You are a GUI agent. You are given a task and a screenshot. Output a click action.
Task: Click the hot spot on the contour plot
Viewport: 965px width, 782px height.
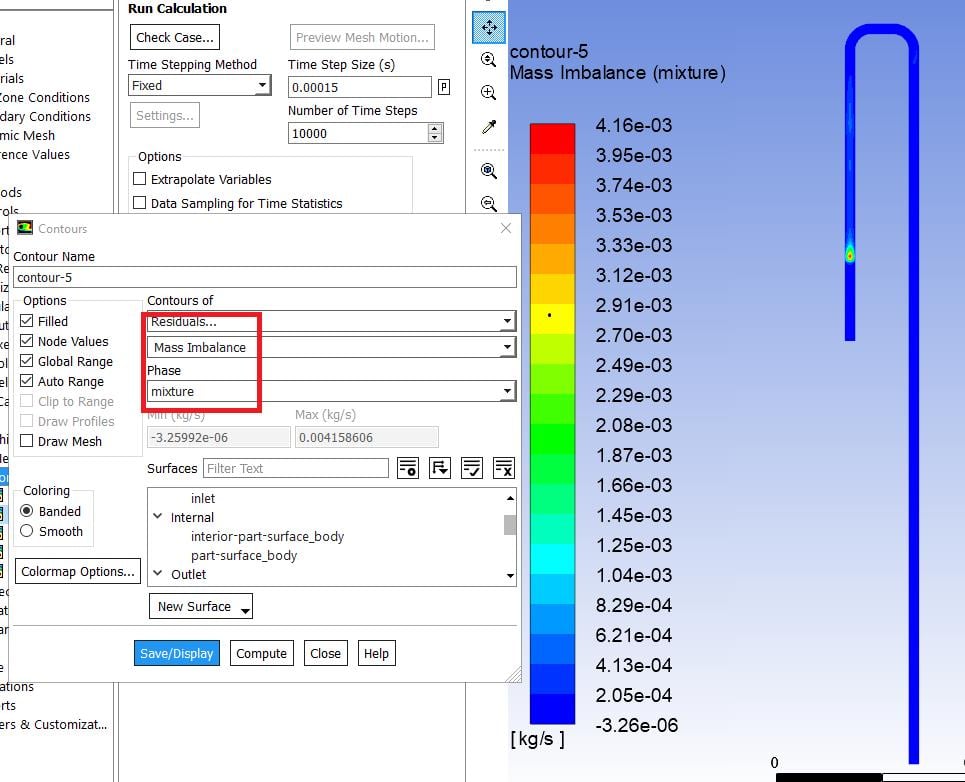pos(849,254)
